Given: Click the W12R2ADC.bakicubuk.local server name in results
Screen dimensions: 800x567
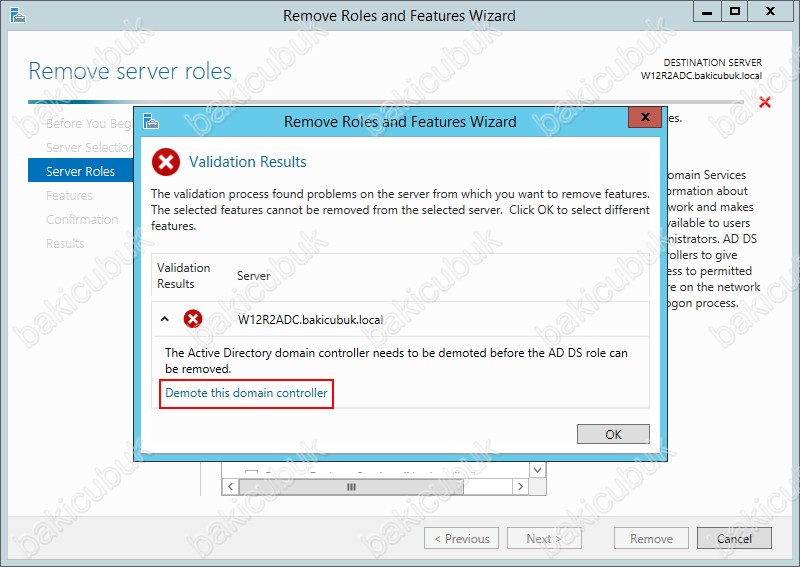Looking at the screenshot, I should pyautogui.click(x=310, y=320).
